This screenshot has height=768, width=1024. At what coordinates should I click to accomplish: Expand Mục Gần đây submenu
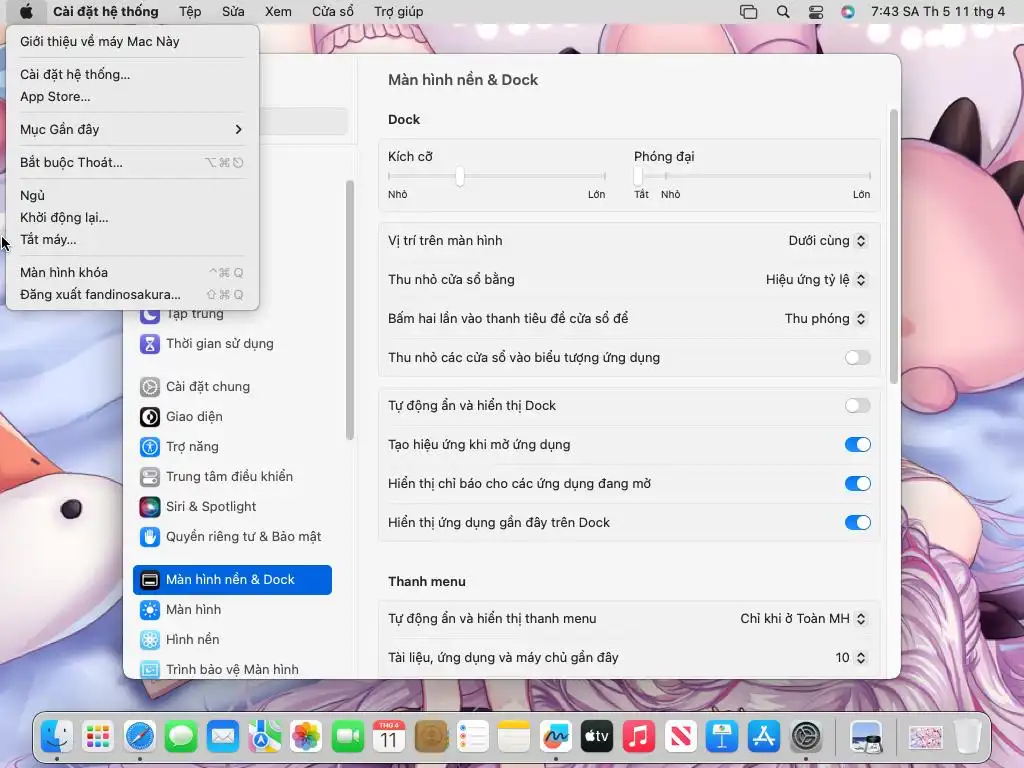132,129
